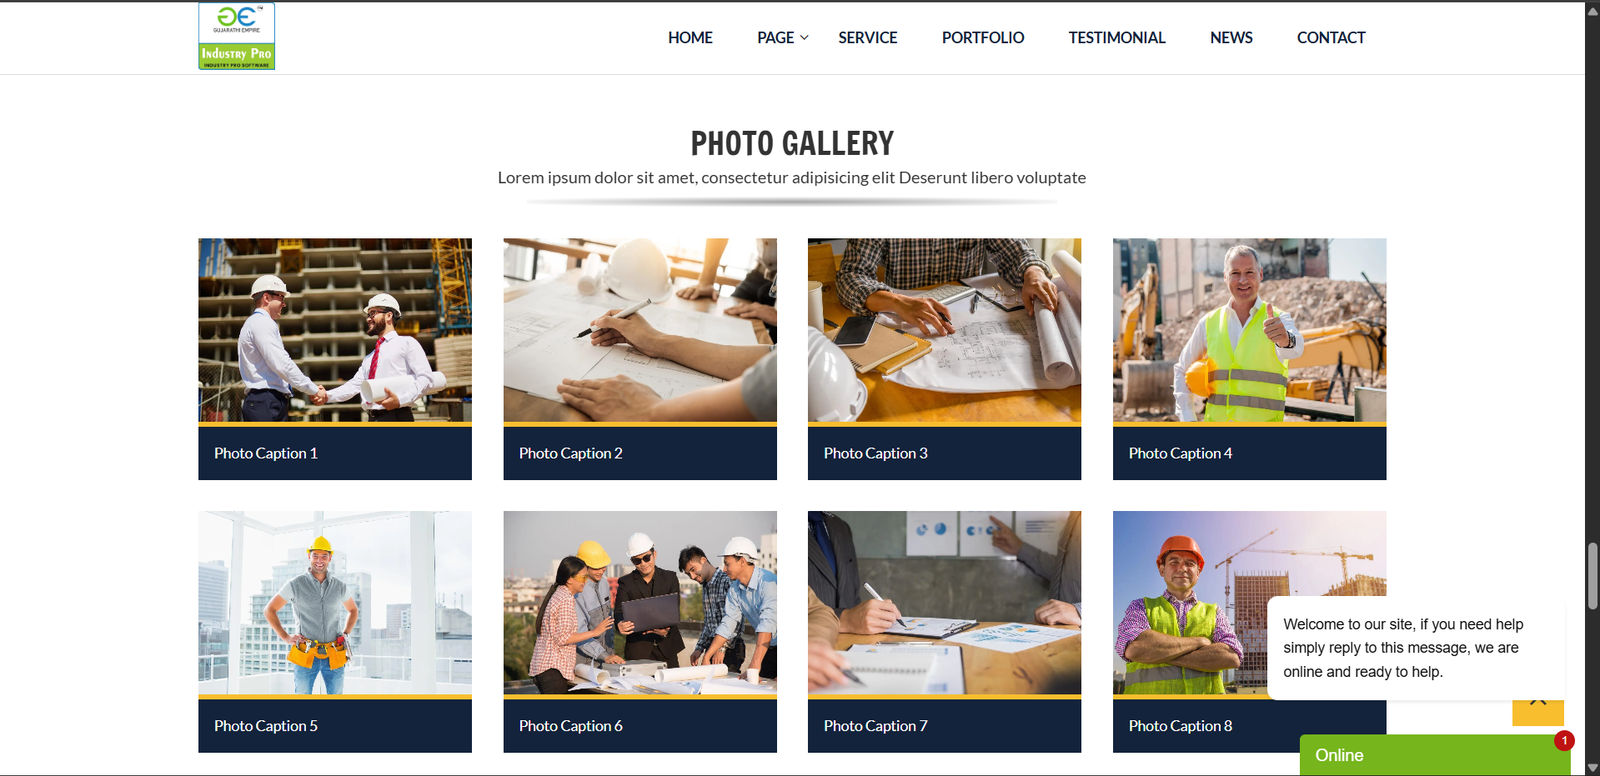Open the SERVICE menu item
The height and width of the screenshot is (776, 1600).
pyautogui.click(x=867, y=38)
